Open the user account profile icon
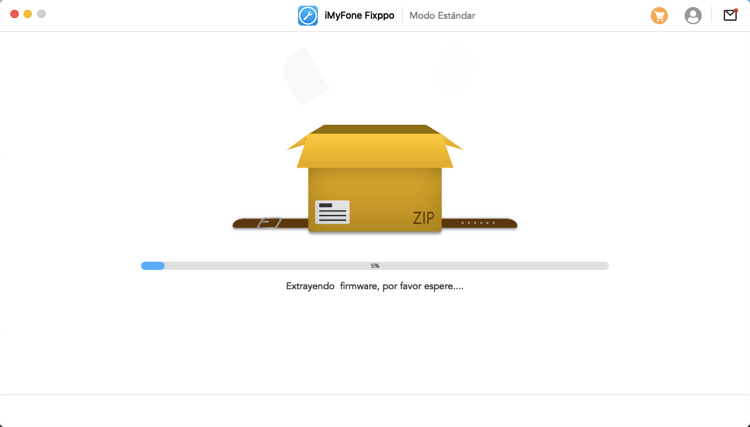 [692, 16]
